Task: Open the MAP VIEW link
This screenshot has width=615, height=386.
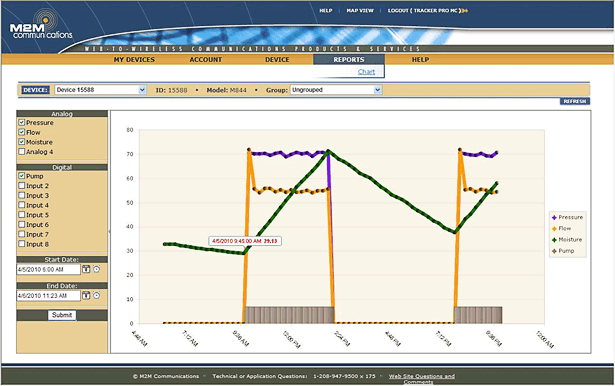Action: 360,11
